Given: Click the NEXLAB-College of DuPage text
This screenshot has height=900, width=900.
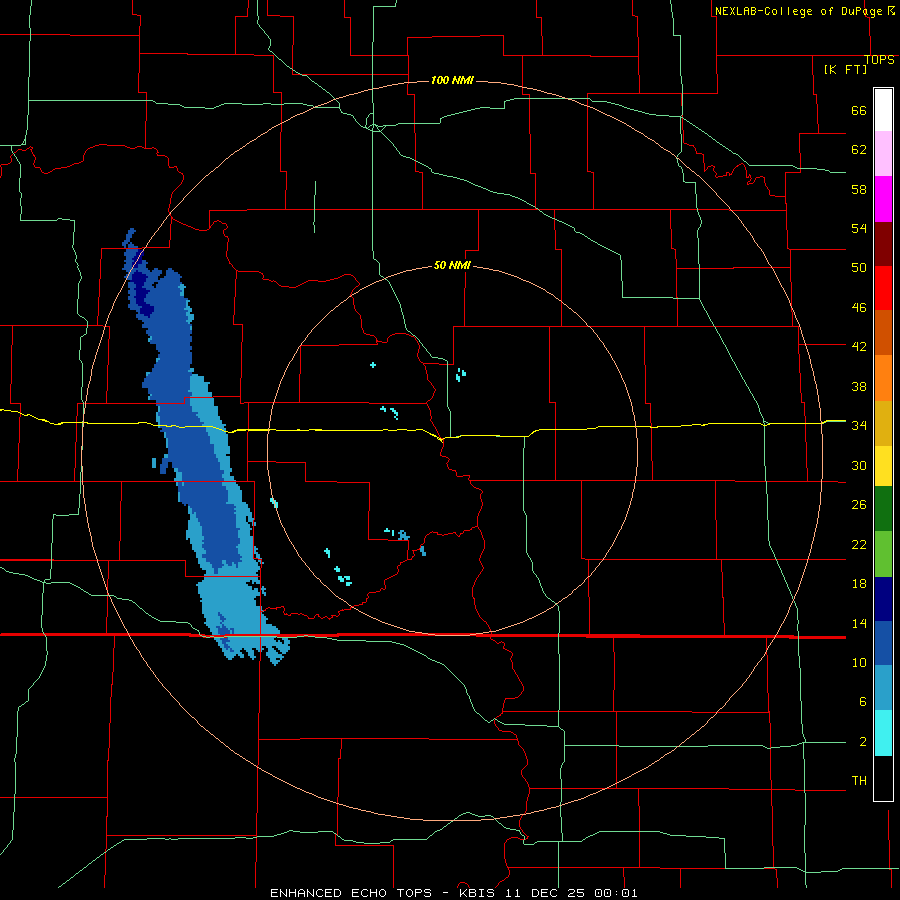Looking at the screenshot, I should (x=798, y=11).
